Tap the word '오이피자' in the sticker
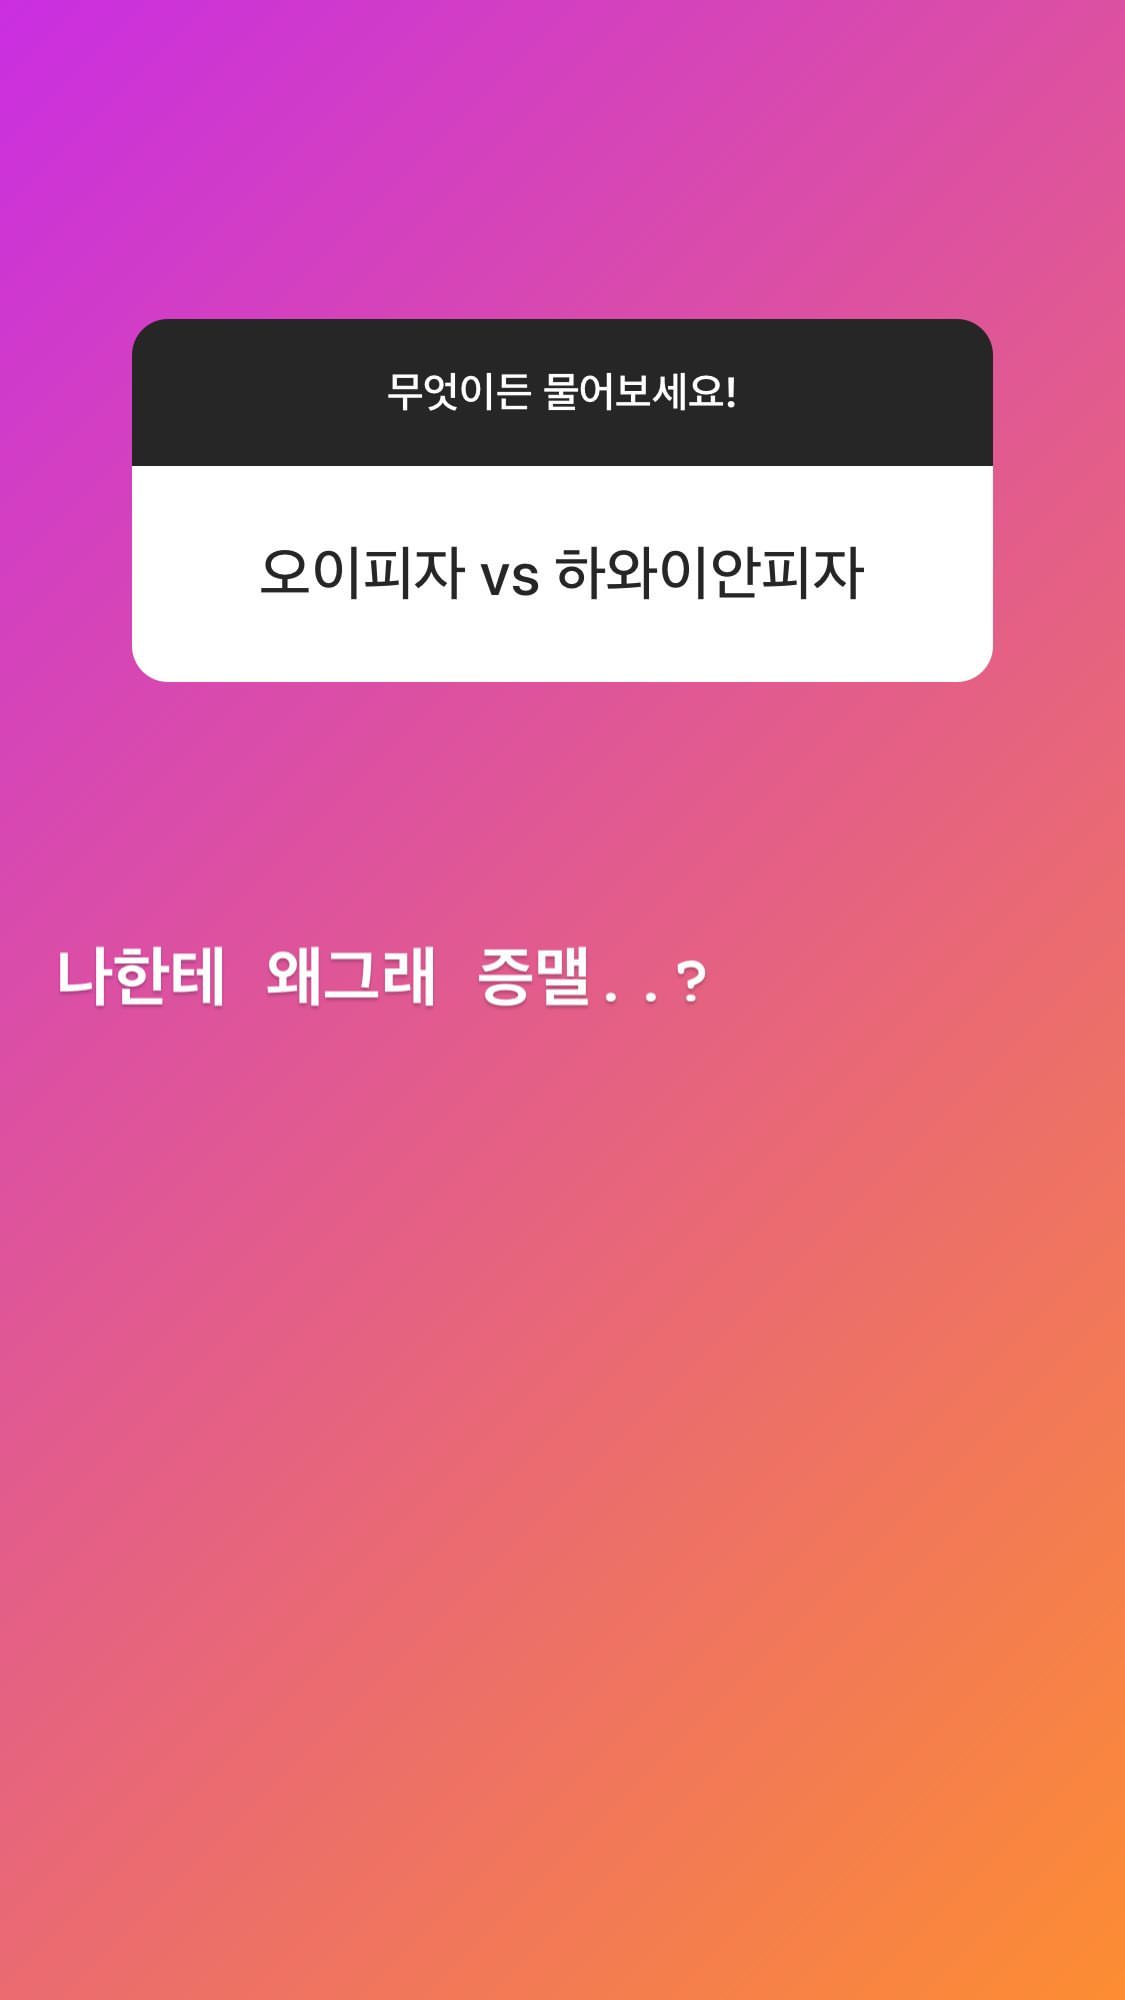This screenshot has width=1125, height=2000. coord(362,573)
